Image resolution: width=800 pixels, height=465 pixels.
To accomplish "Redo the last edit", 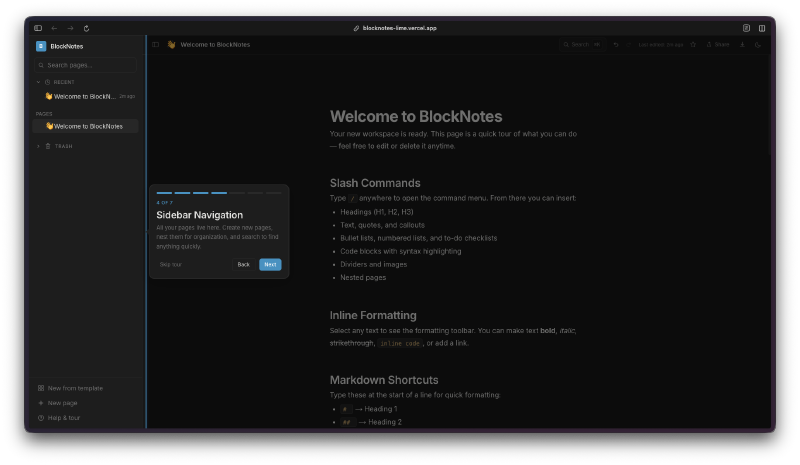I will point(629,44).
